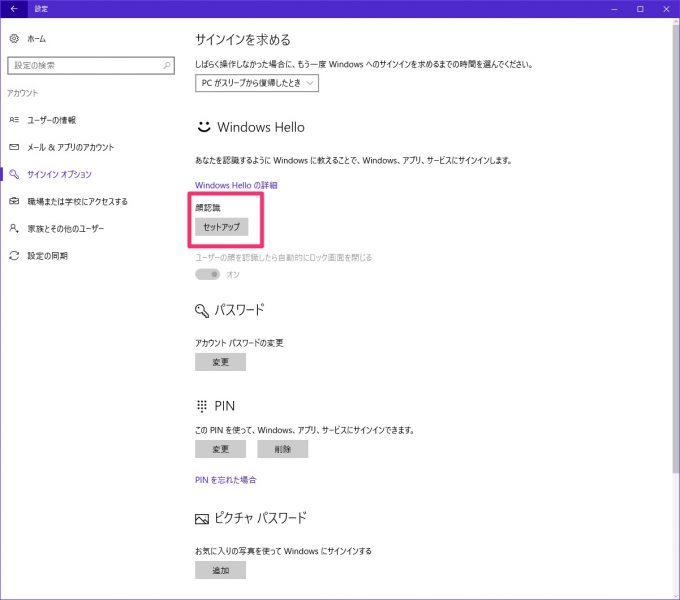The image size is (680, 600).
Task: Select サインイン オプション in the sidebar
Action: pos(59,174)
